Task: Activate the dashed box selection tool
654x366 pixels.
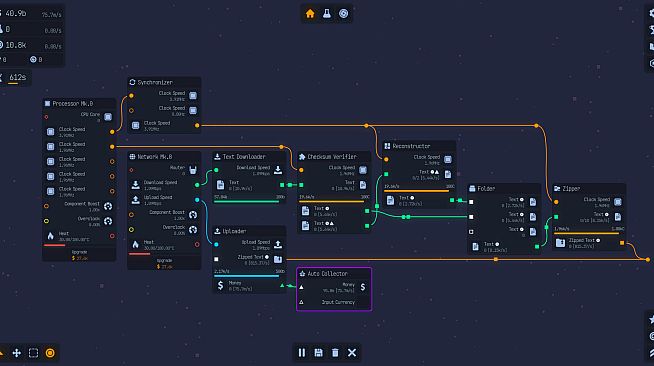Action: pos(33,353)
